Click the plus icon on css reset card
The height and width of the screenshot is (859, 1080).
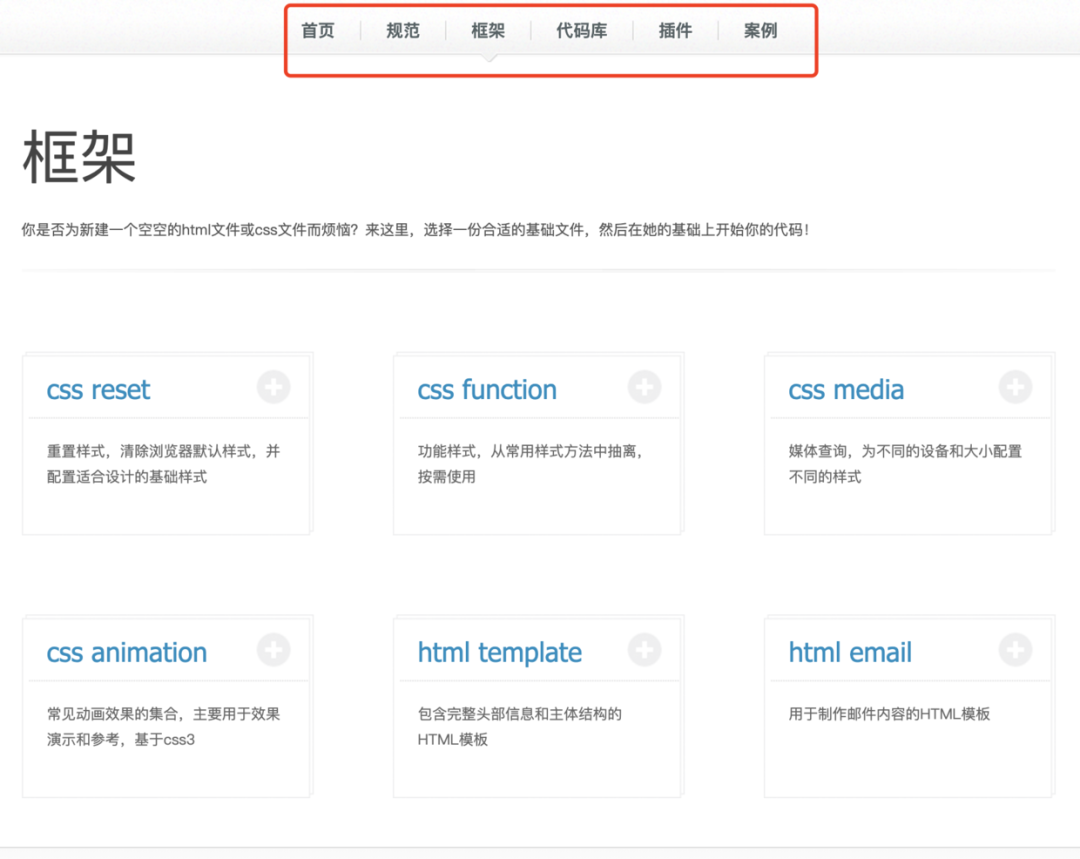[273, 387]
